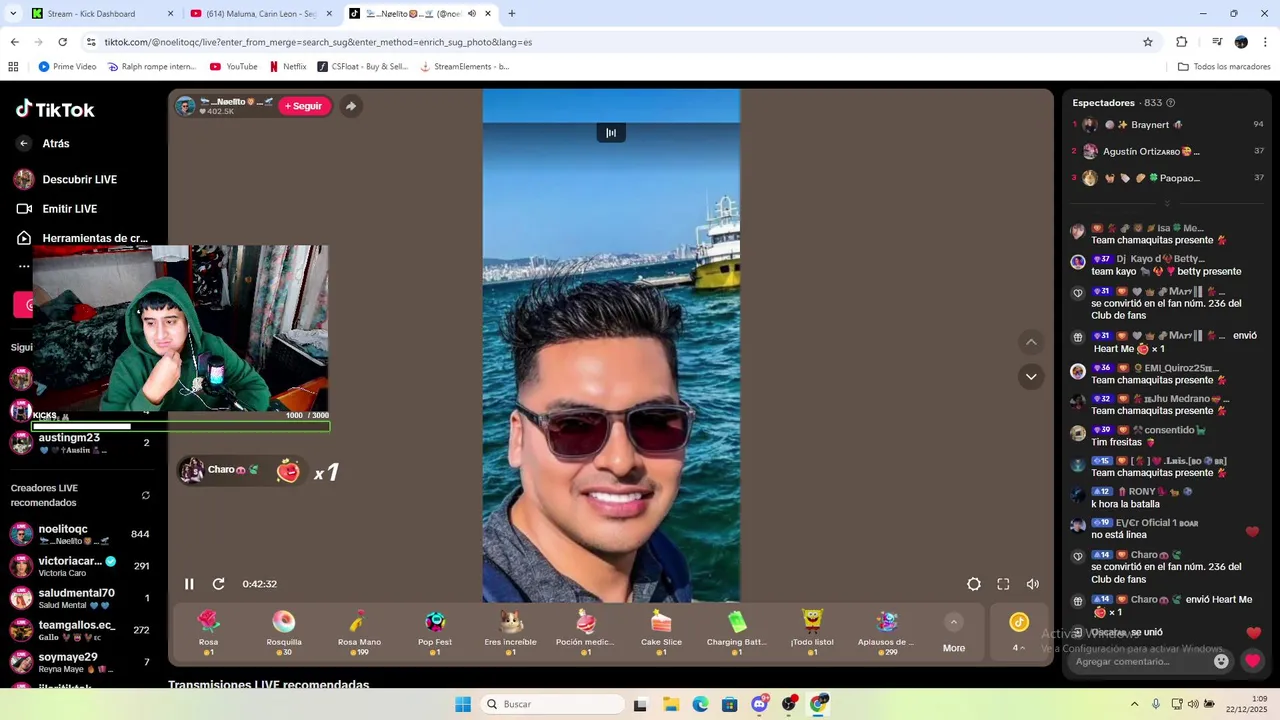Send the Poción médica gift
This screenshot has width=1280, height=720.
coord(586,633)
